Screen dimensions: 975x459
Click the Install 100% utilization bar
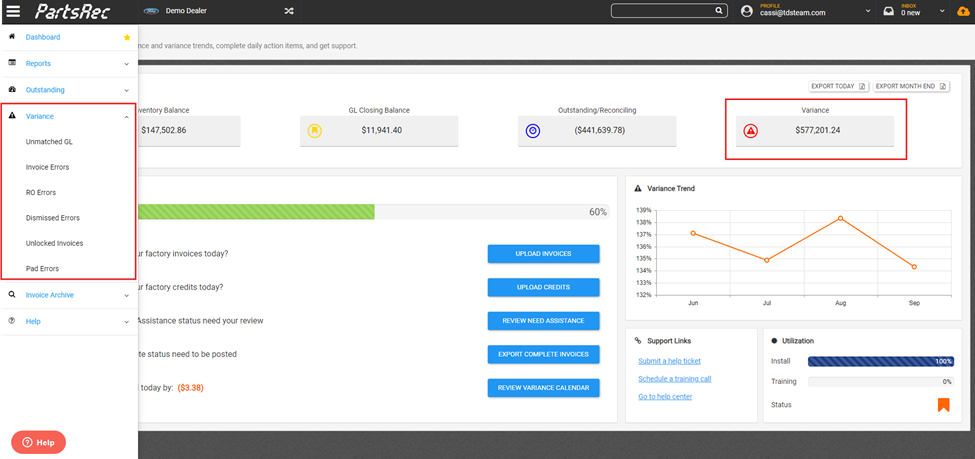point(880,361)
